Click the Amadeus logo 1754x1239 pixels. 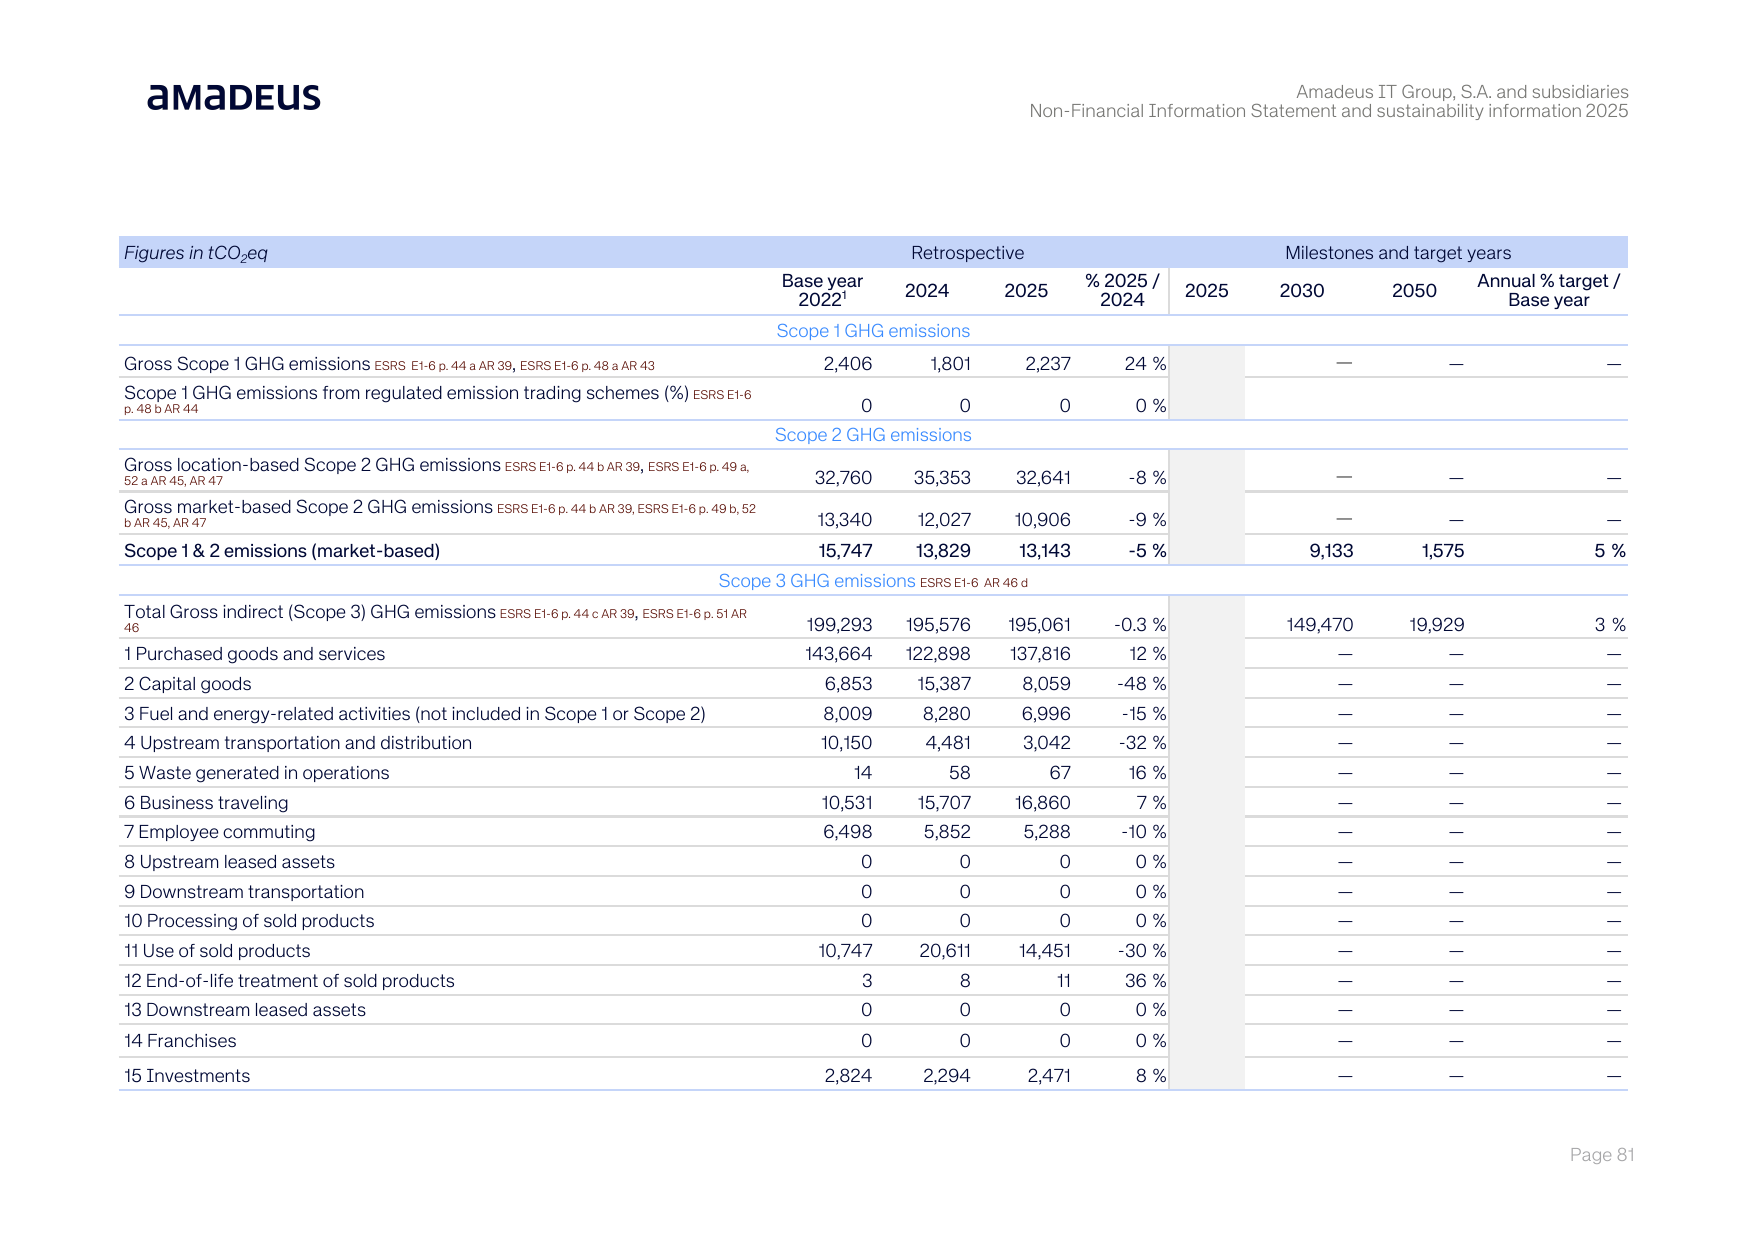pyautogui.click(x=234, y=97)
